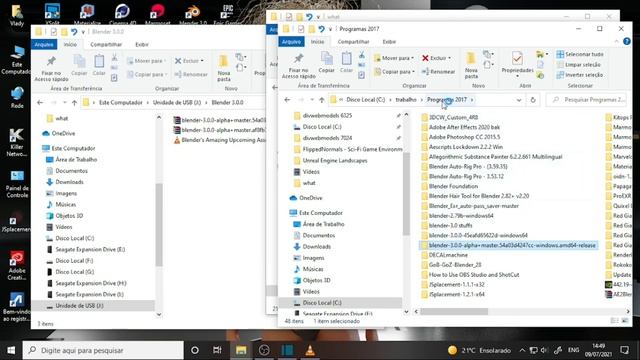Click Fixar no Acesso rápido in Programas 2017 window
Screen dimensions: 640x360
tap(298, 65)
